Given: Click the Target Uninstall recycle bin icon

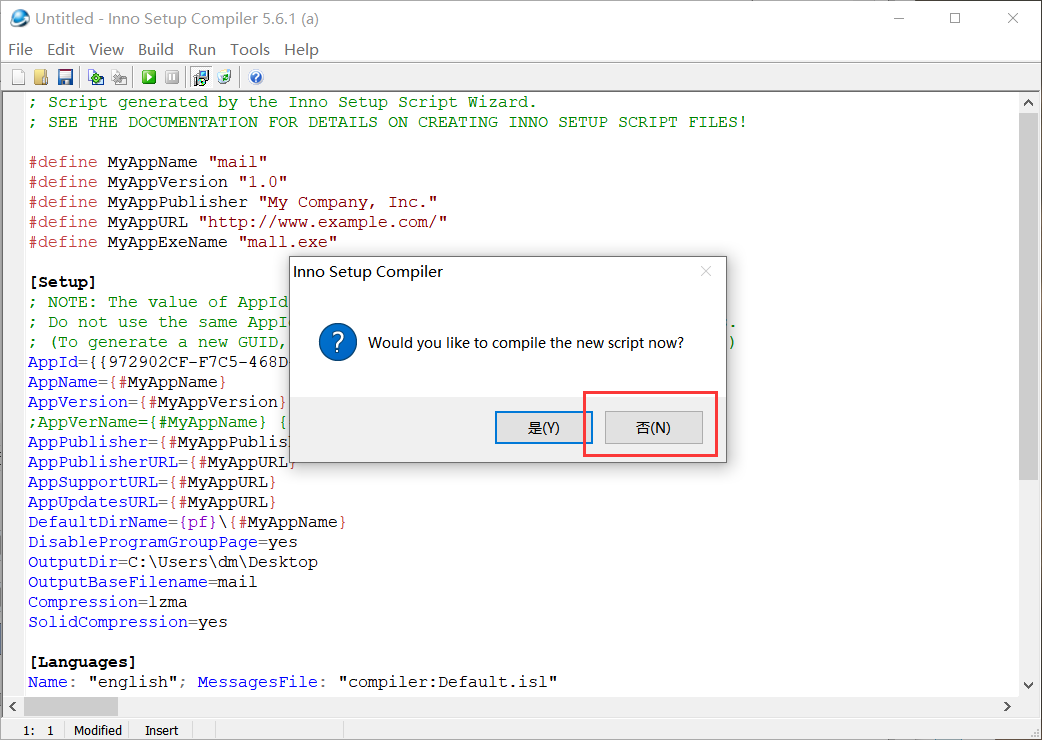Looking at the screenshot, I should pyautogui.click(x=225, y=78).
